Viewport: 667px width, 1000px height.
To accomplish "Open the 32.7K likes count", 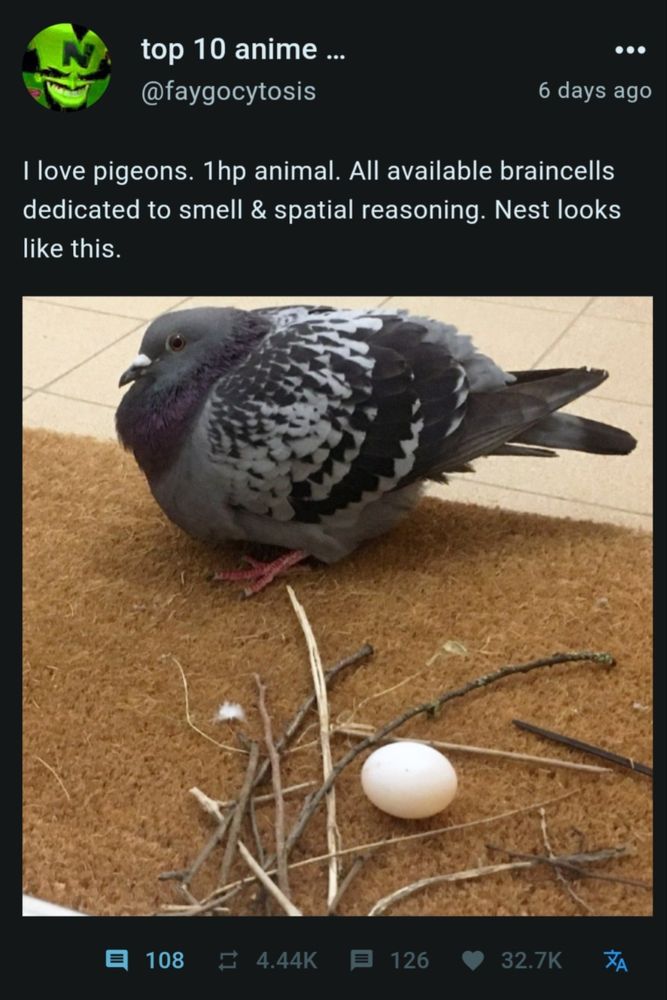I will point(531,960).
